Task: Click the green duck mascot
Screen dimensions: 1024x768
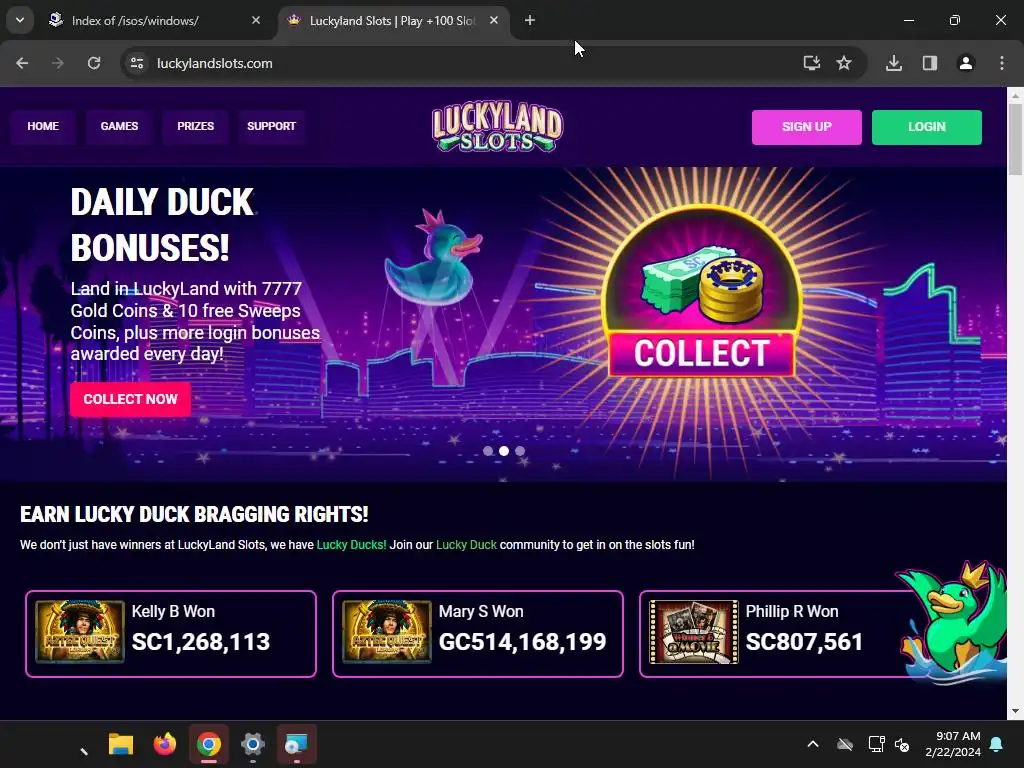Action: 953,624
